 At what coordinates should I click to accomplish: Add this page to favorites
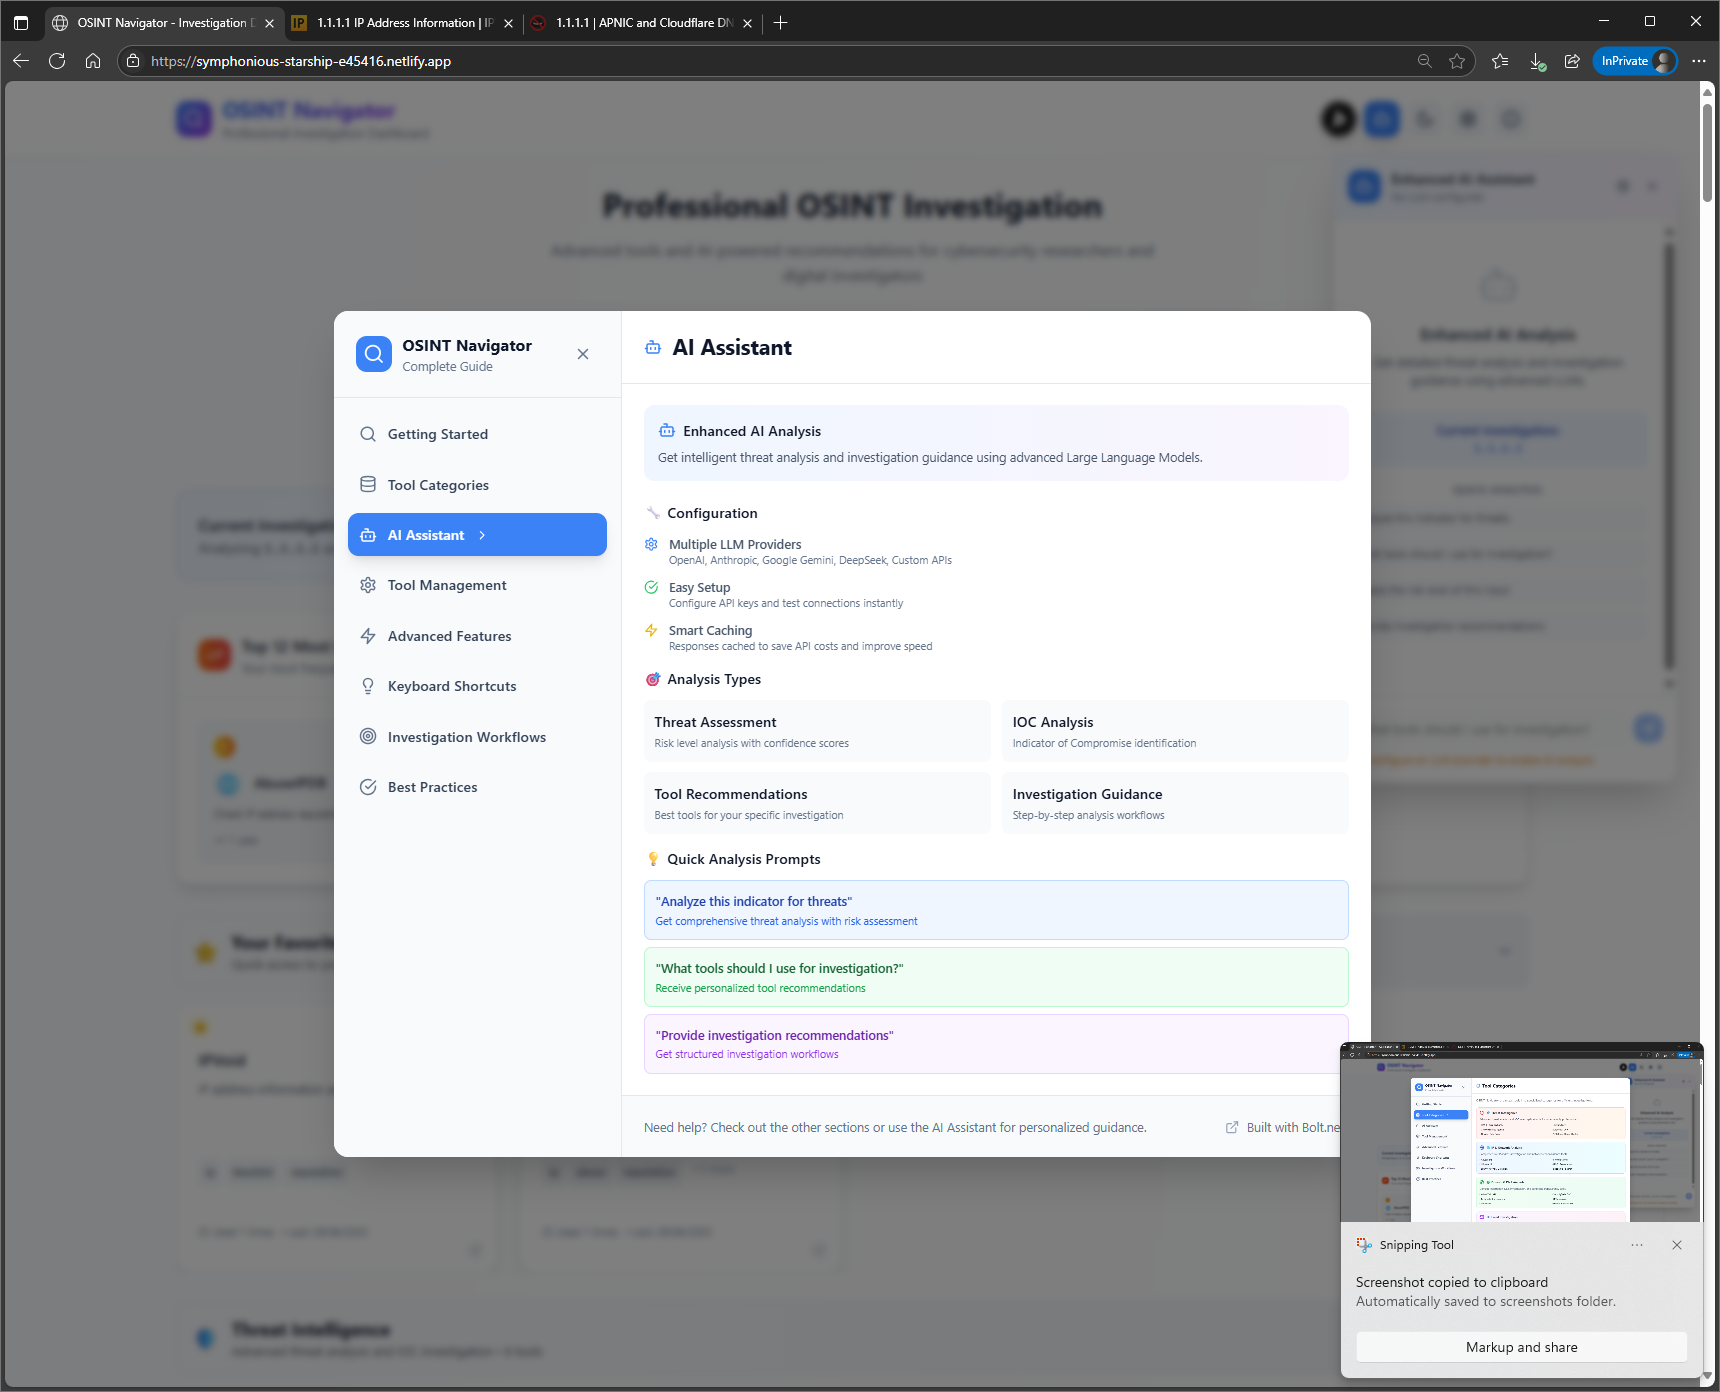click(x=1457, y=61)
